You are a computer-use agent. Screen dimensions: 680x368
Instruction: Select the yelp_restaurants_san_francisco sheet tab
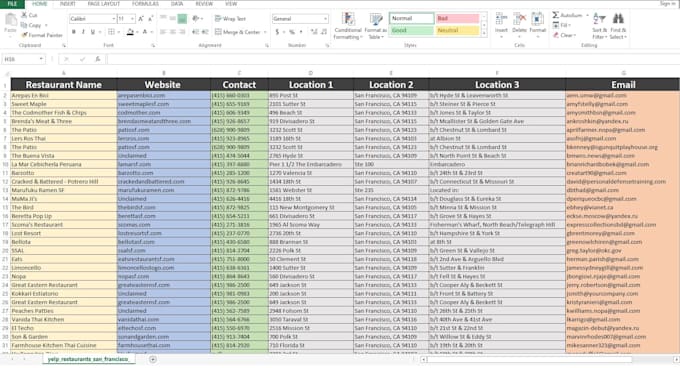tap(88, 359)
